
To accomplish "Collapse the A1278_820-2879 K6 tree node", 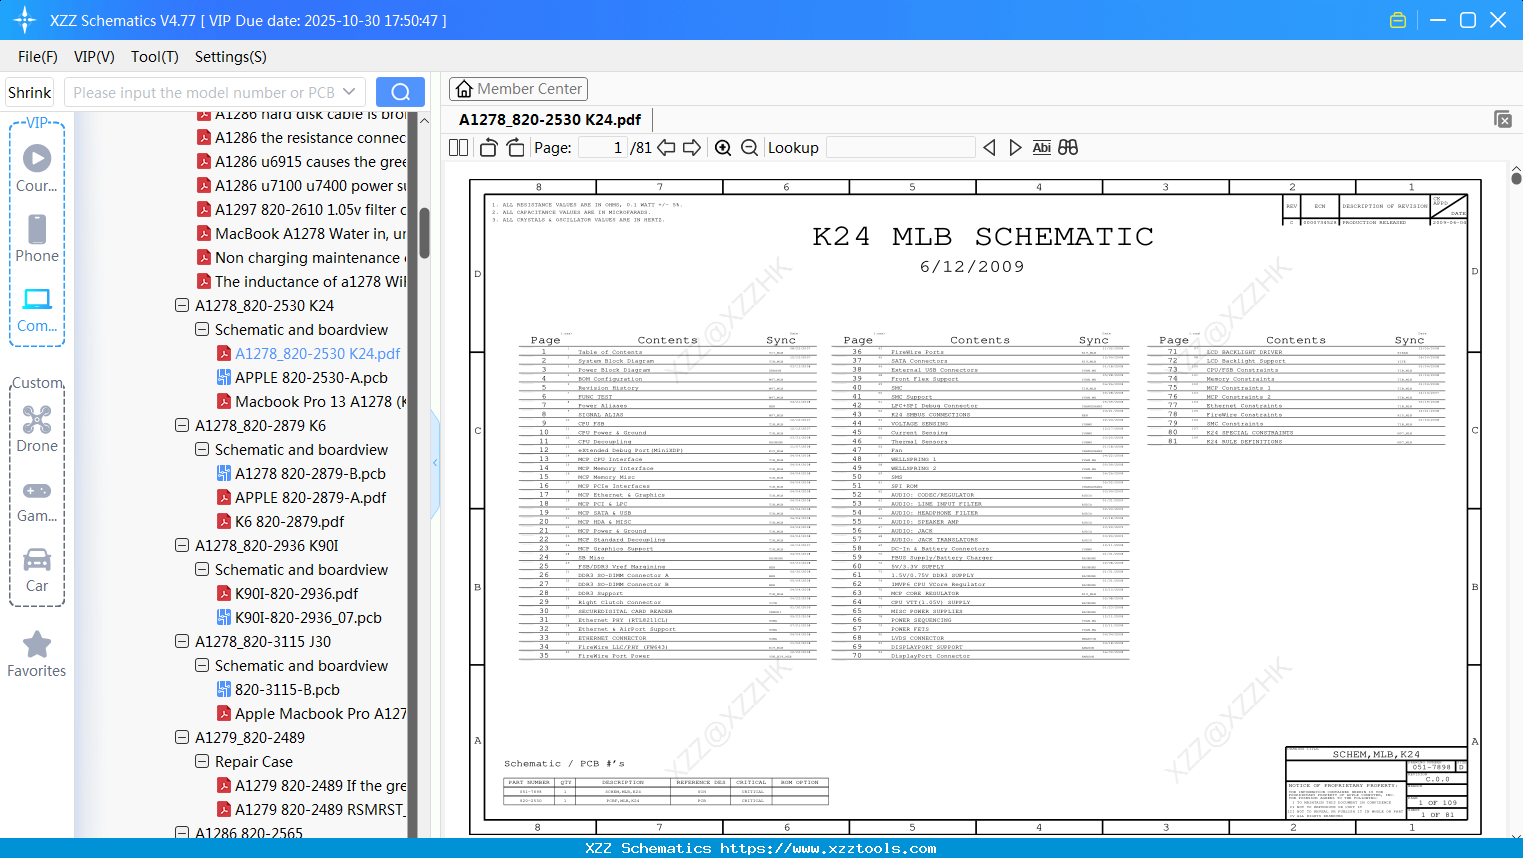I will 182,426.
